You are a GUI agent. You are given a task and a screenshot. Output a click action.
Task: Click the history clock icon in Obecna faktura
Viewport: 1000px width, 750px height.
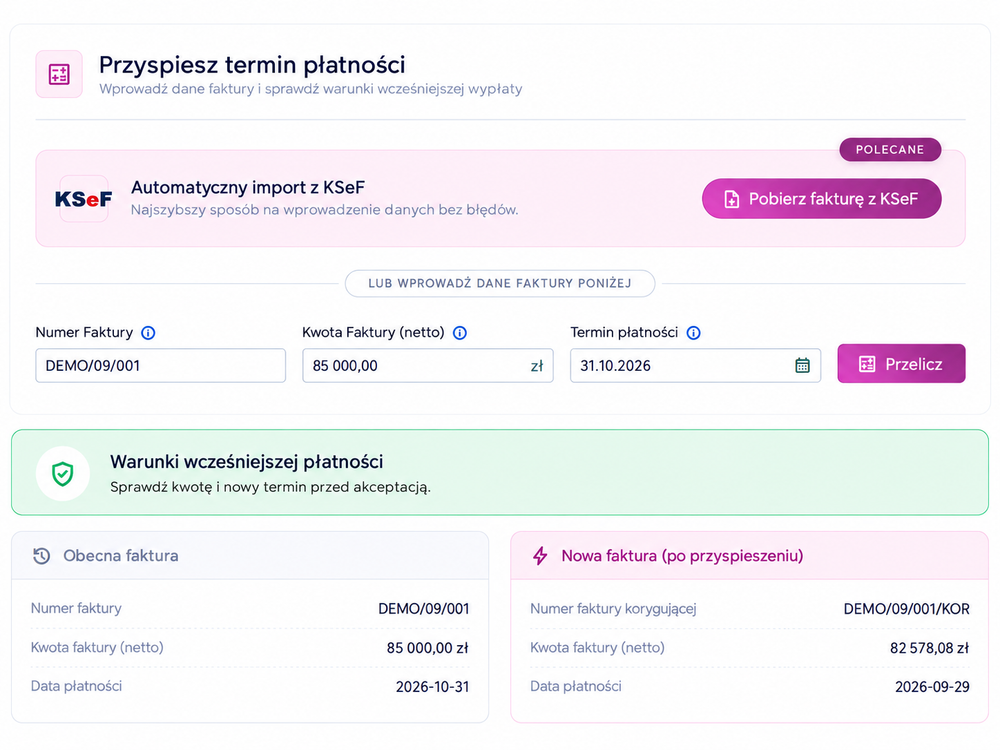(41, 555)
